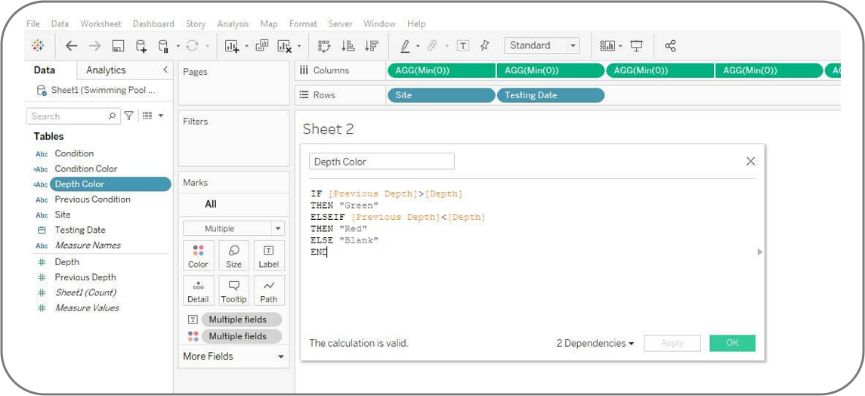Sort descending toolbar icon
Screen dimensions: 865x396
click(x=371, y=46)
